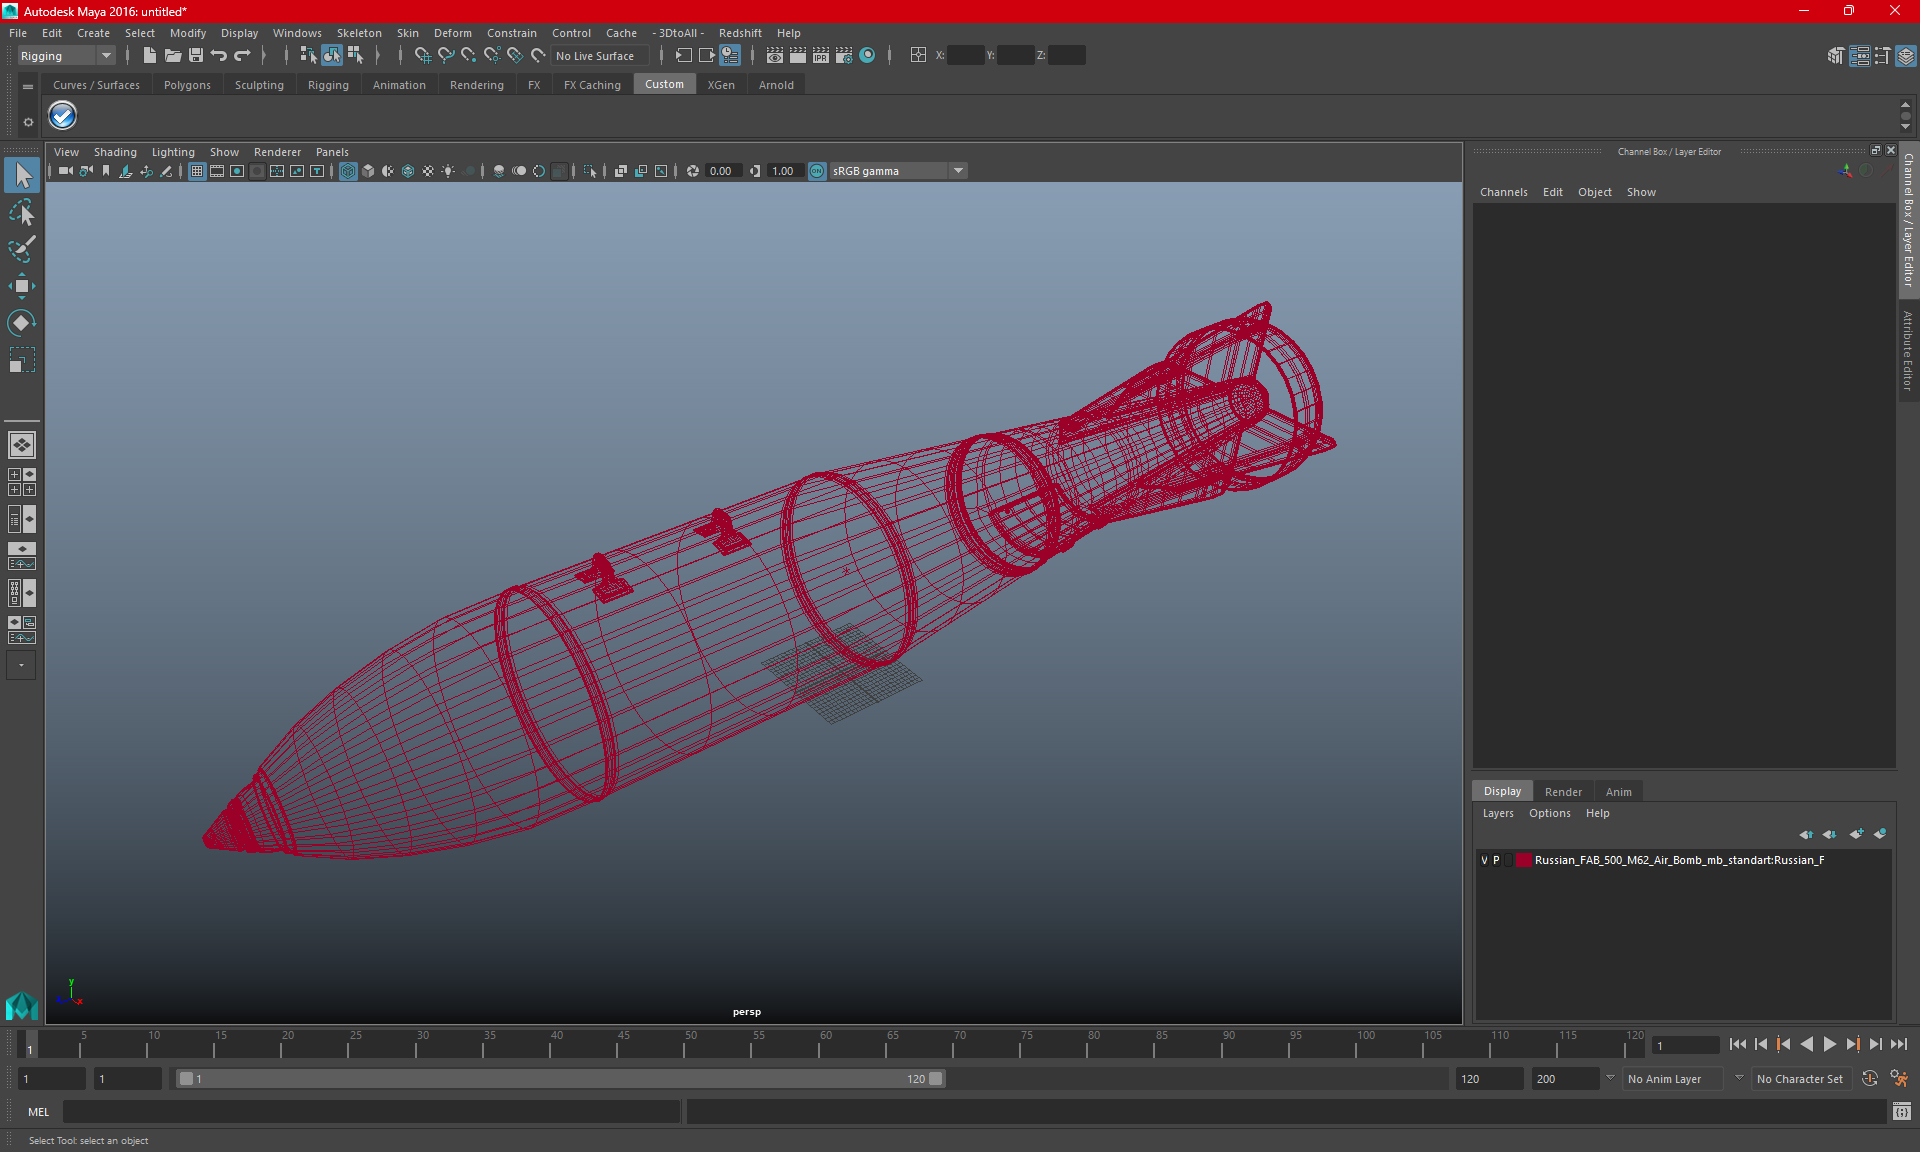The width and height of the screenshot is (1920, 1152).
Task: Open the Skeleton menu
Action: click(x=359, y=33)
